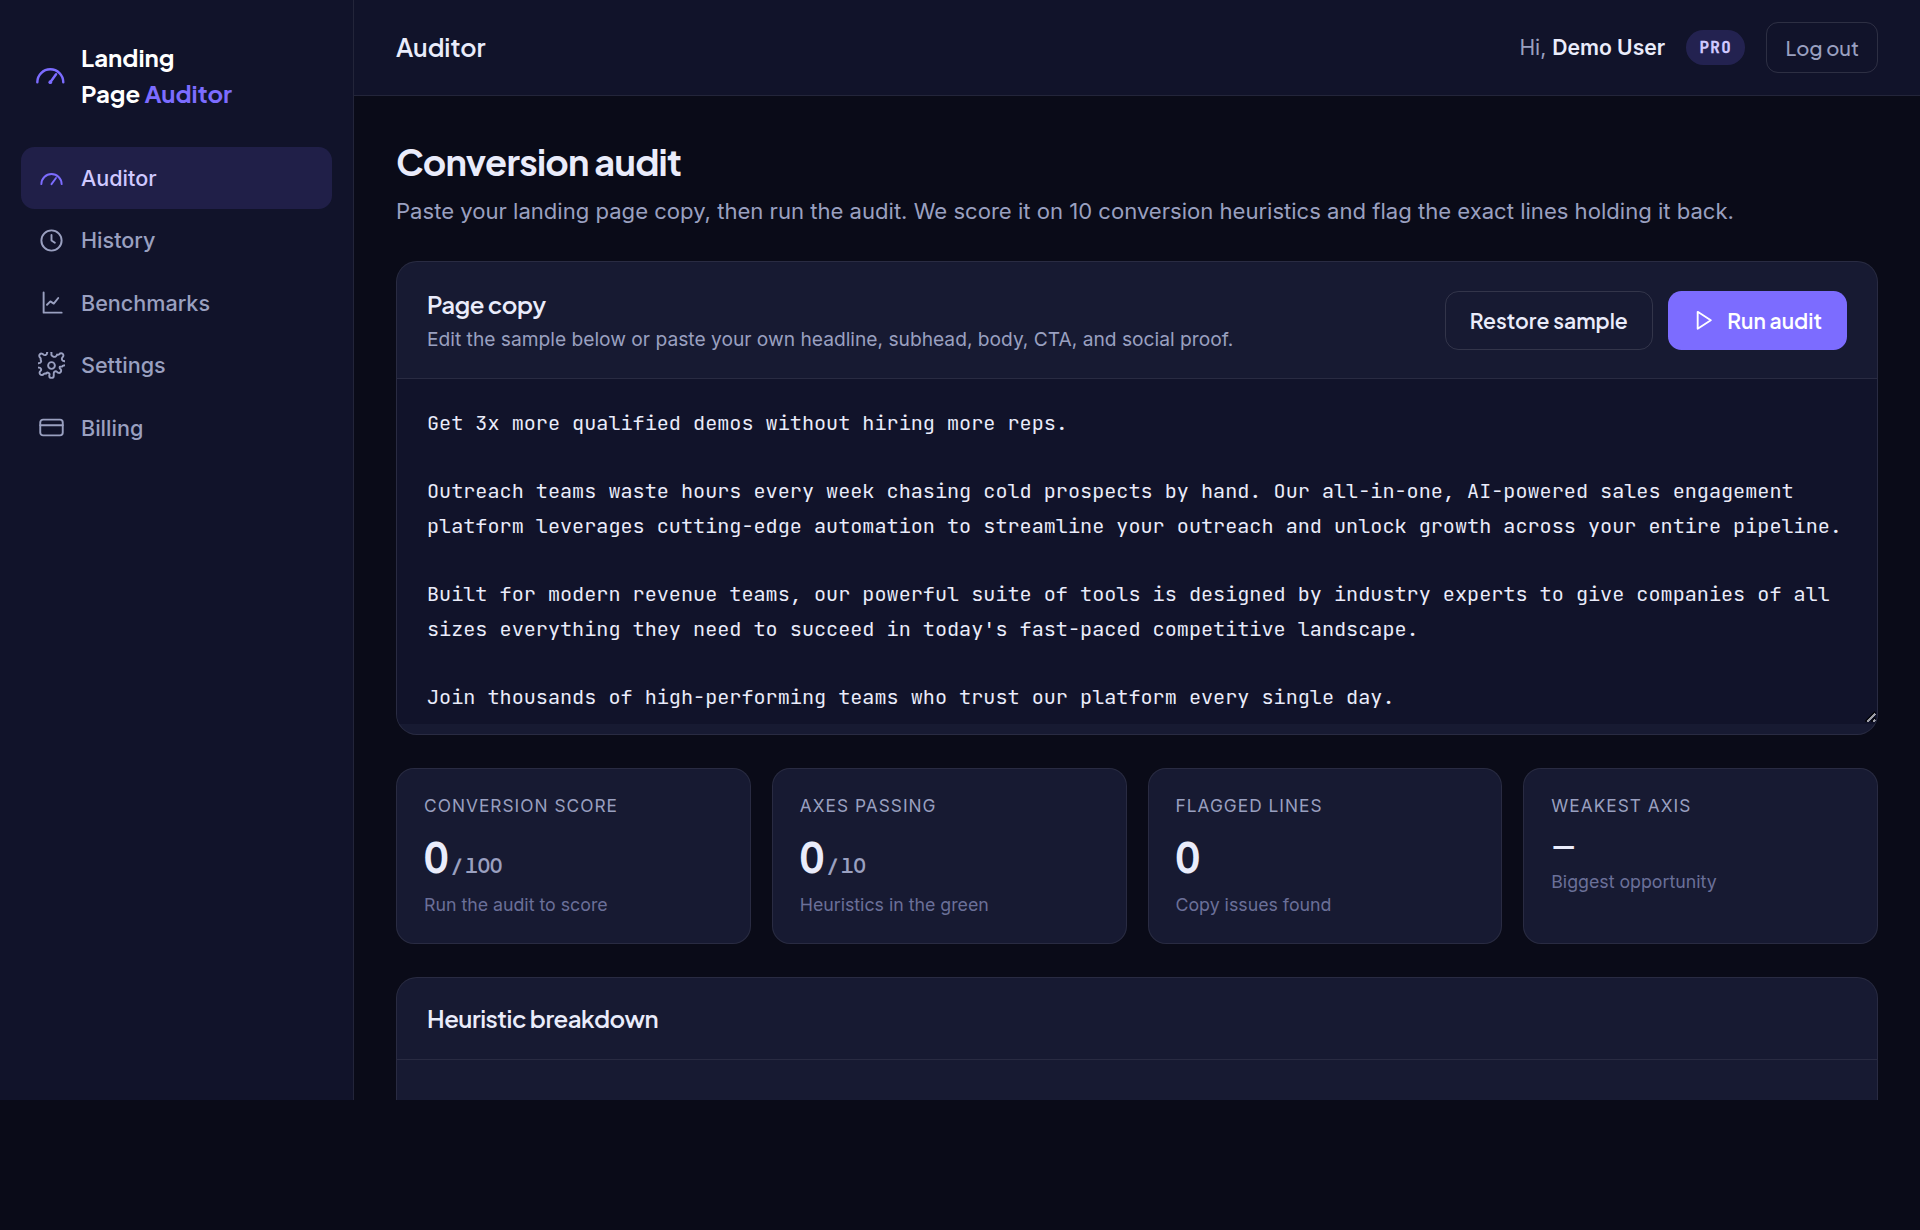The height and width of the screenshot is (1230, 1920).
Task: Click the text area resize handle
Action: [x=1870, y=717]
